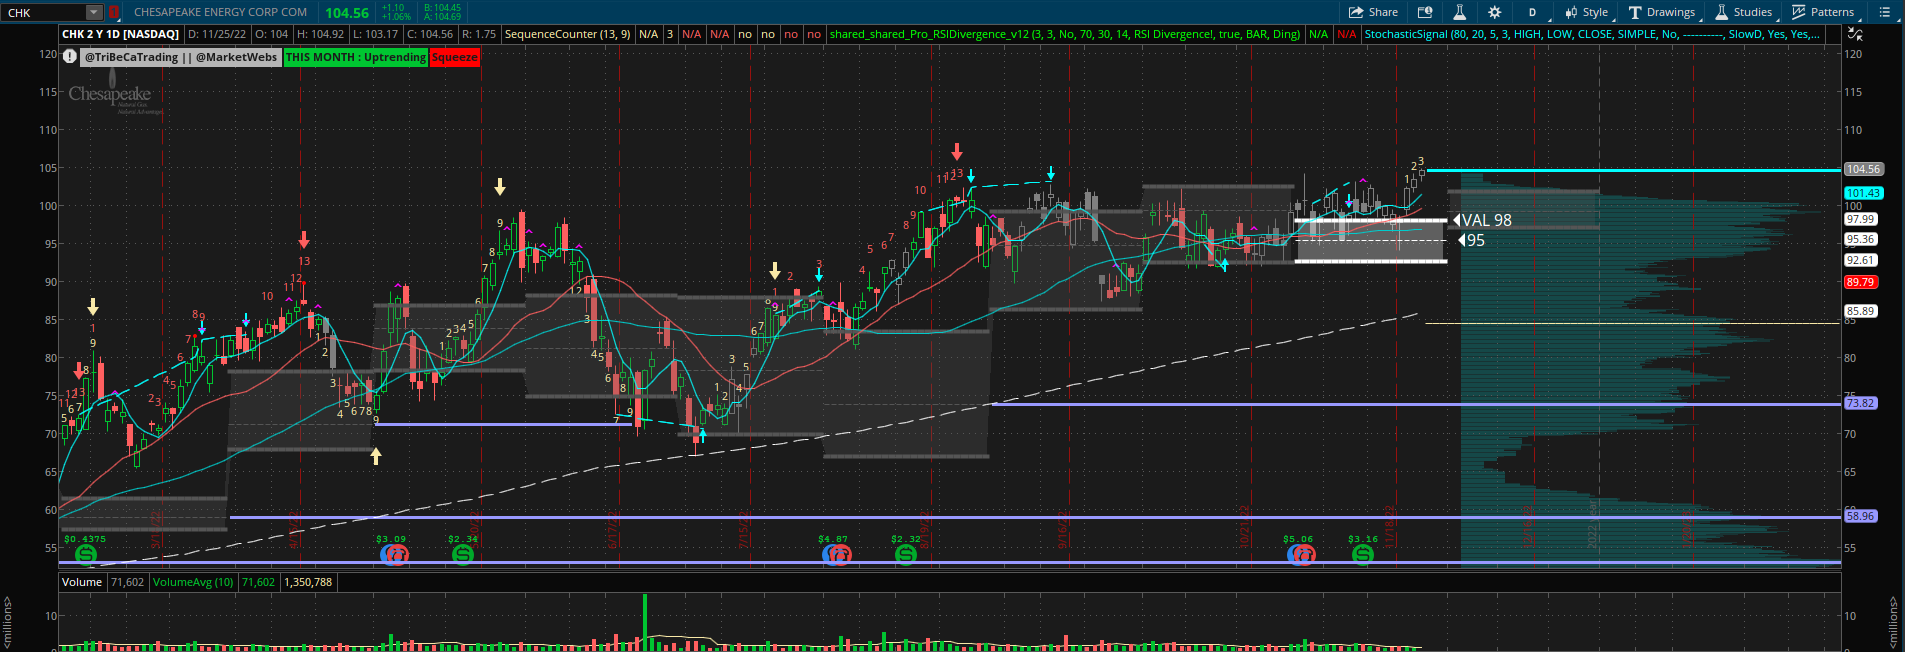Image resolution: width=1905 pixels, height=652 pixels.
Task: Click the $3.16 dividend marker icon
Action: coord(1363,554)
